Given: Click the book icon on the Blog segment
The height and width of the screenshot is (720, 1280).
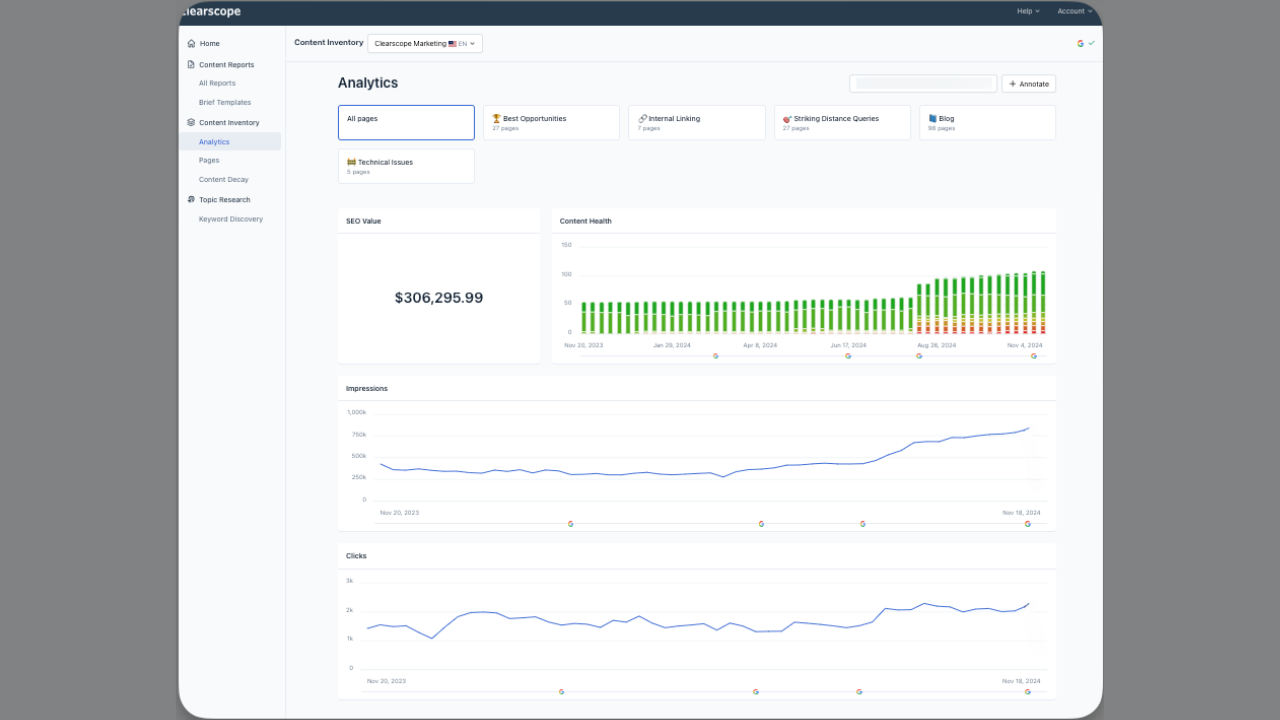Looking at the screenshot, I should point(932,119).
